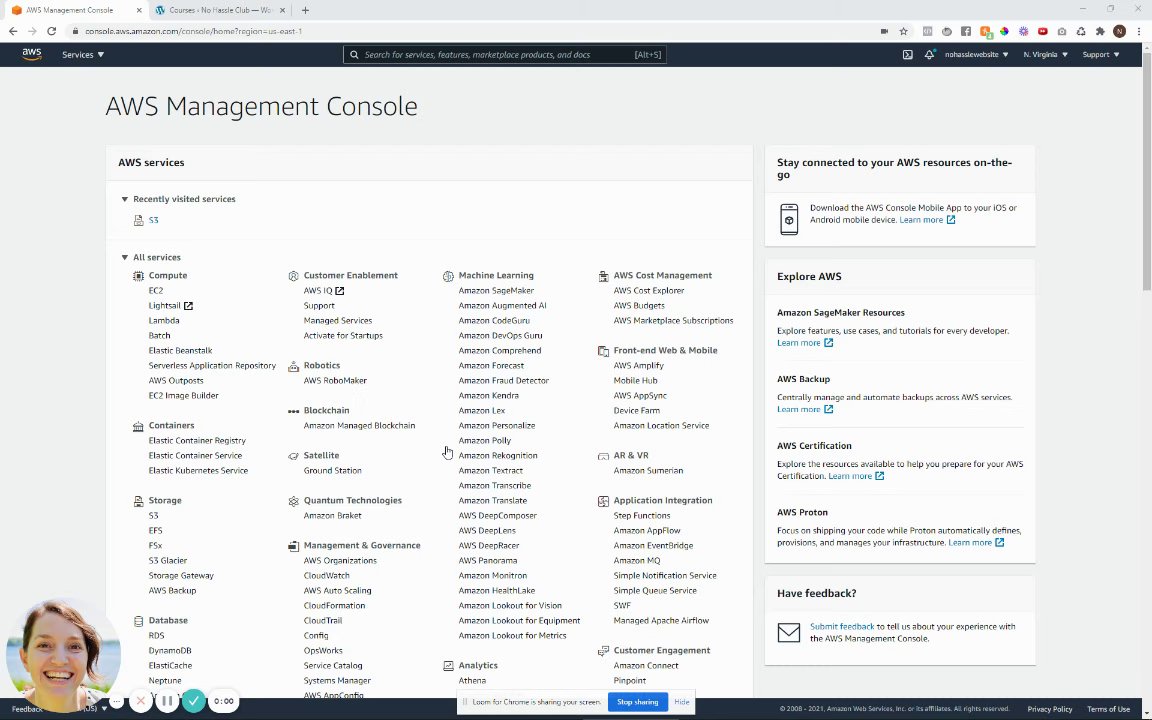The width and height of the screenshot is (1152, 720).
Task: Click the Front-end Web & Mobile icon
Action: [603, 350]
